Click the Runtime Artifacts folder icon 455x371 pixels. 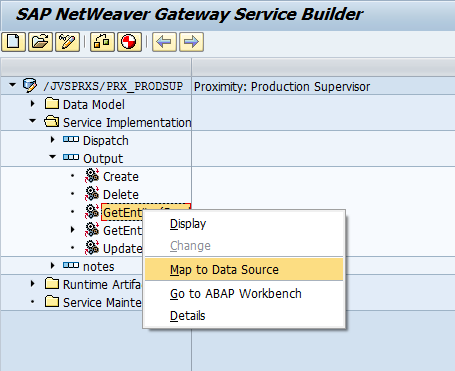pos(52,284)
